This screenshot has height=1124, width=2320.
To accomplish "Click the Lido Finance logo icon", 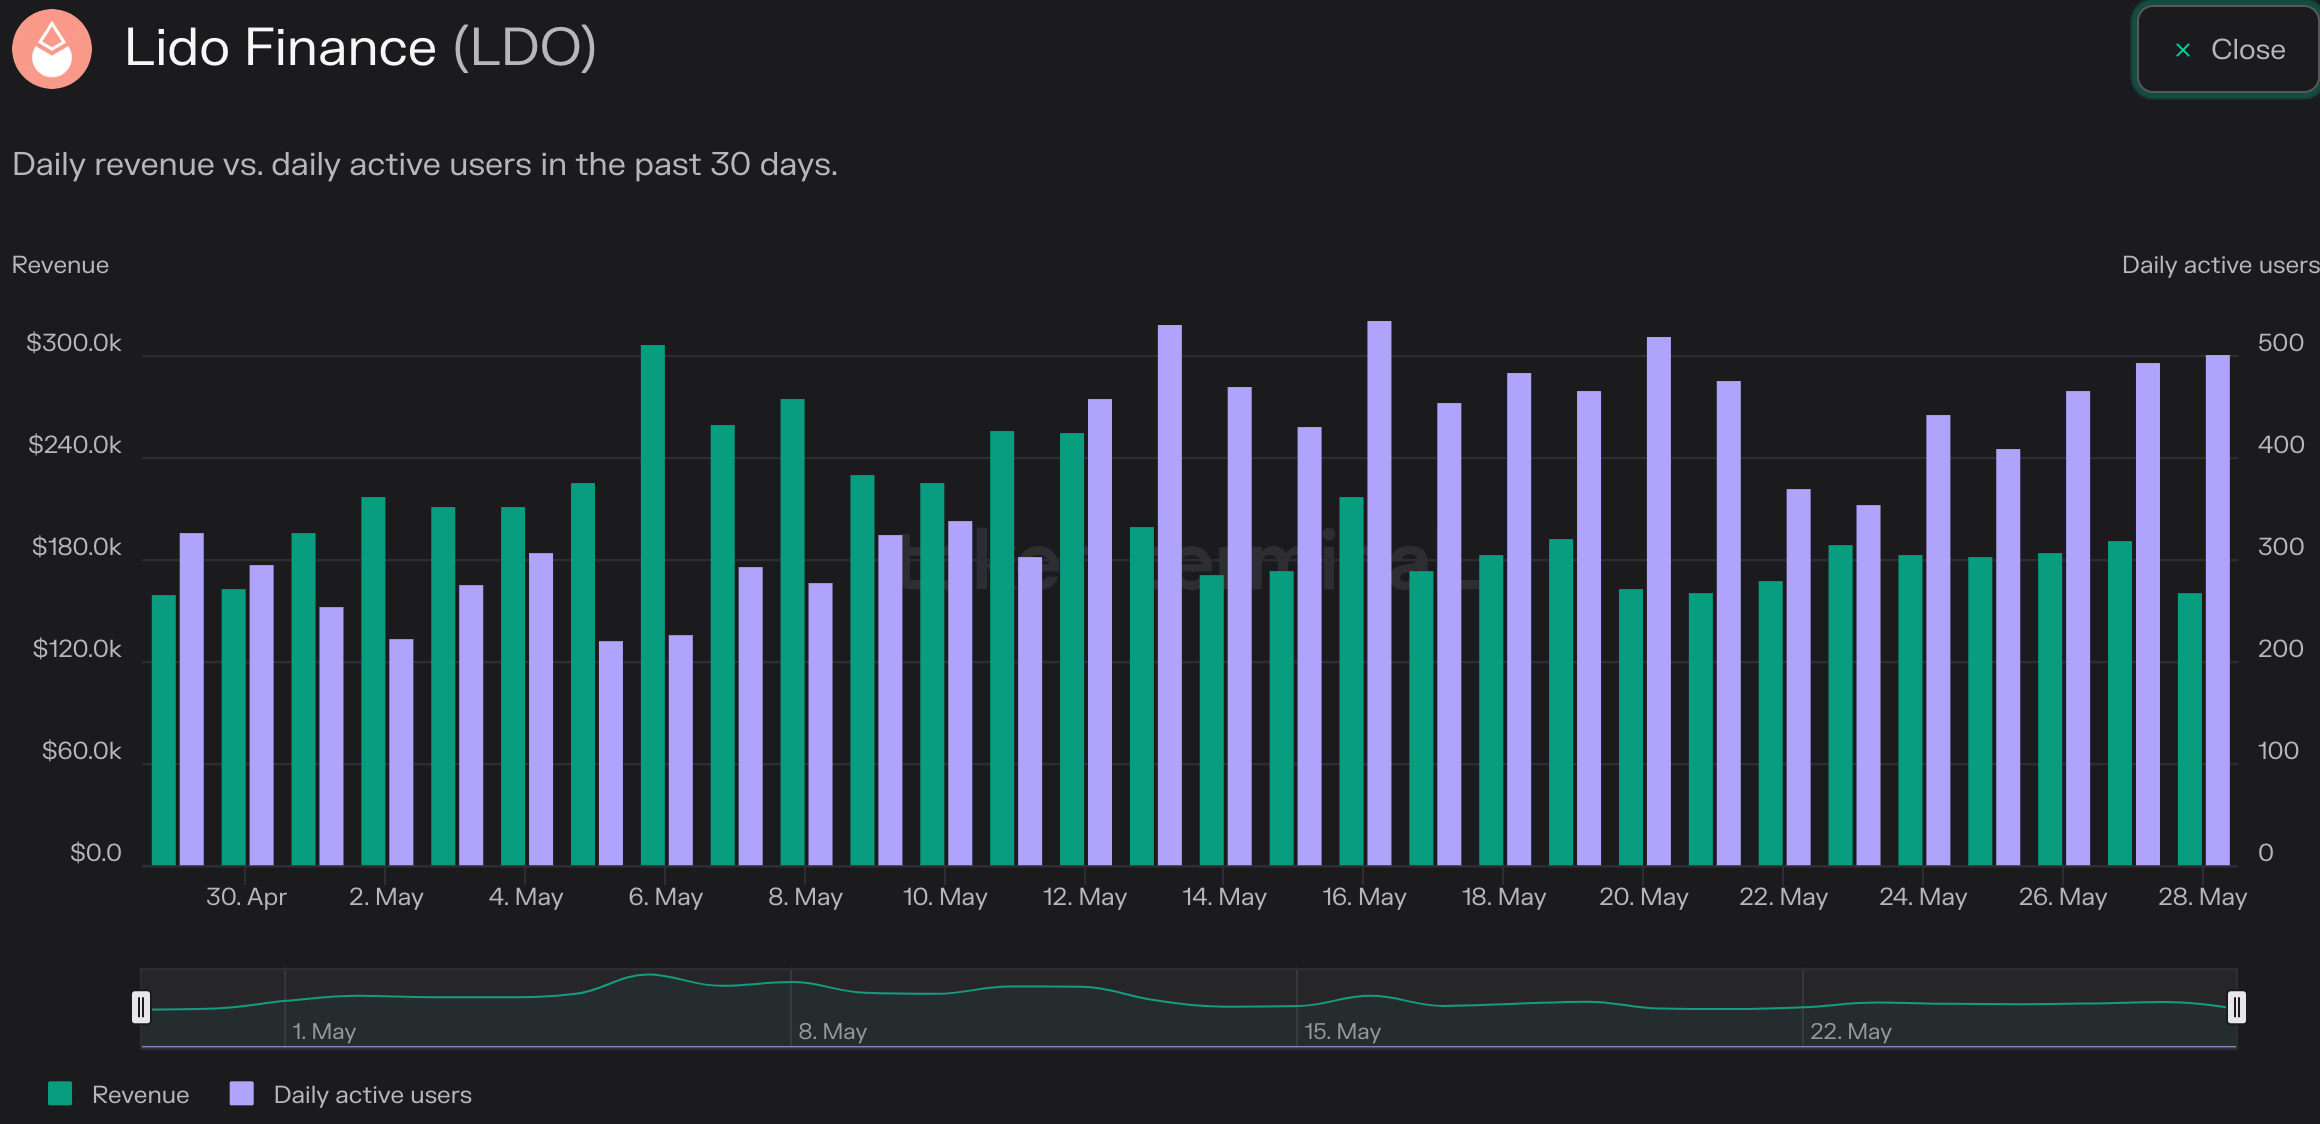I will (x=52, y=49).
